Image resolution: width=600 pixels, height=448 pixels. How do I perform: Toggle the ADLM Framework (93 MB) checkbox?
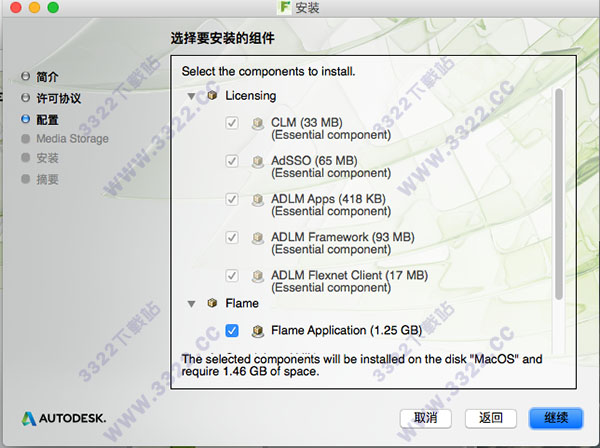tap(232, 238)
